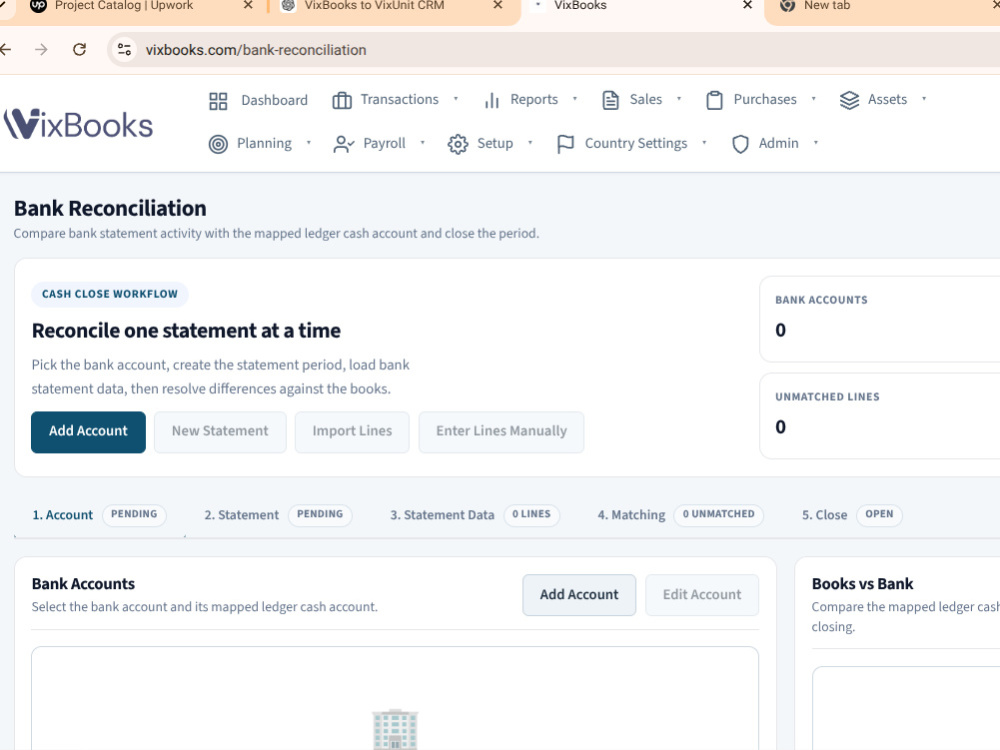Screen dimensions: 1000x750
Task: Go forward with the browser arrow
Action: click(41, 50)
